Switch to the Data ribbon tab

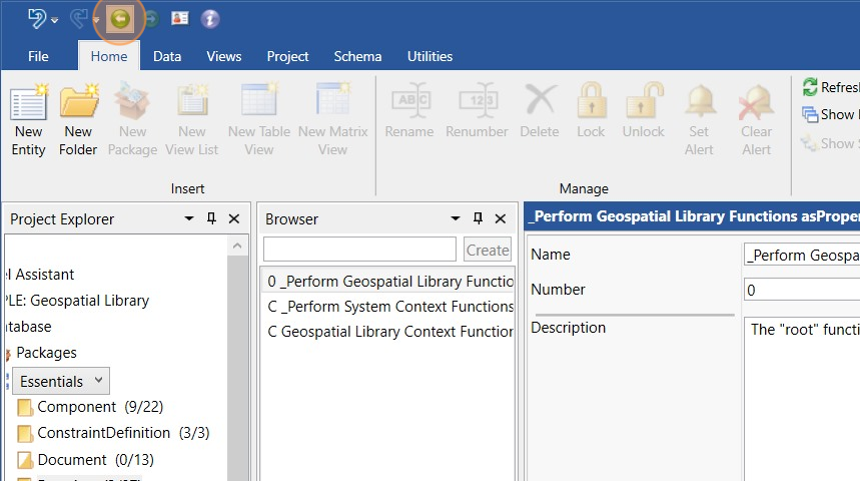(x=167, y=56)
